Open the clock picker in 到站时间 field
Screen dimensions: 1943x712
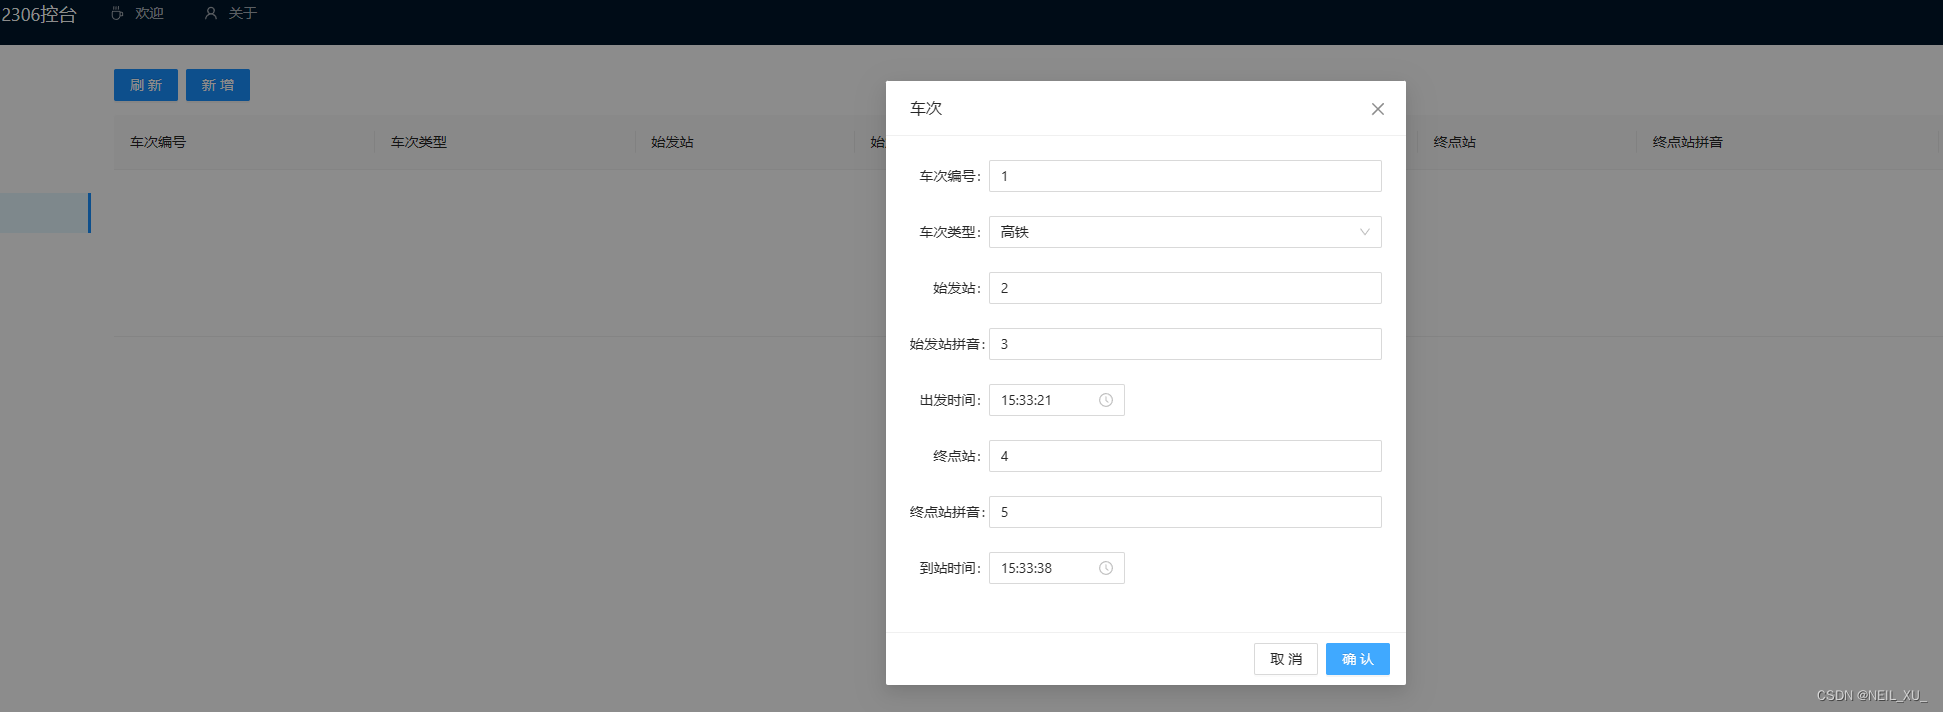point(1106,568)
